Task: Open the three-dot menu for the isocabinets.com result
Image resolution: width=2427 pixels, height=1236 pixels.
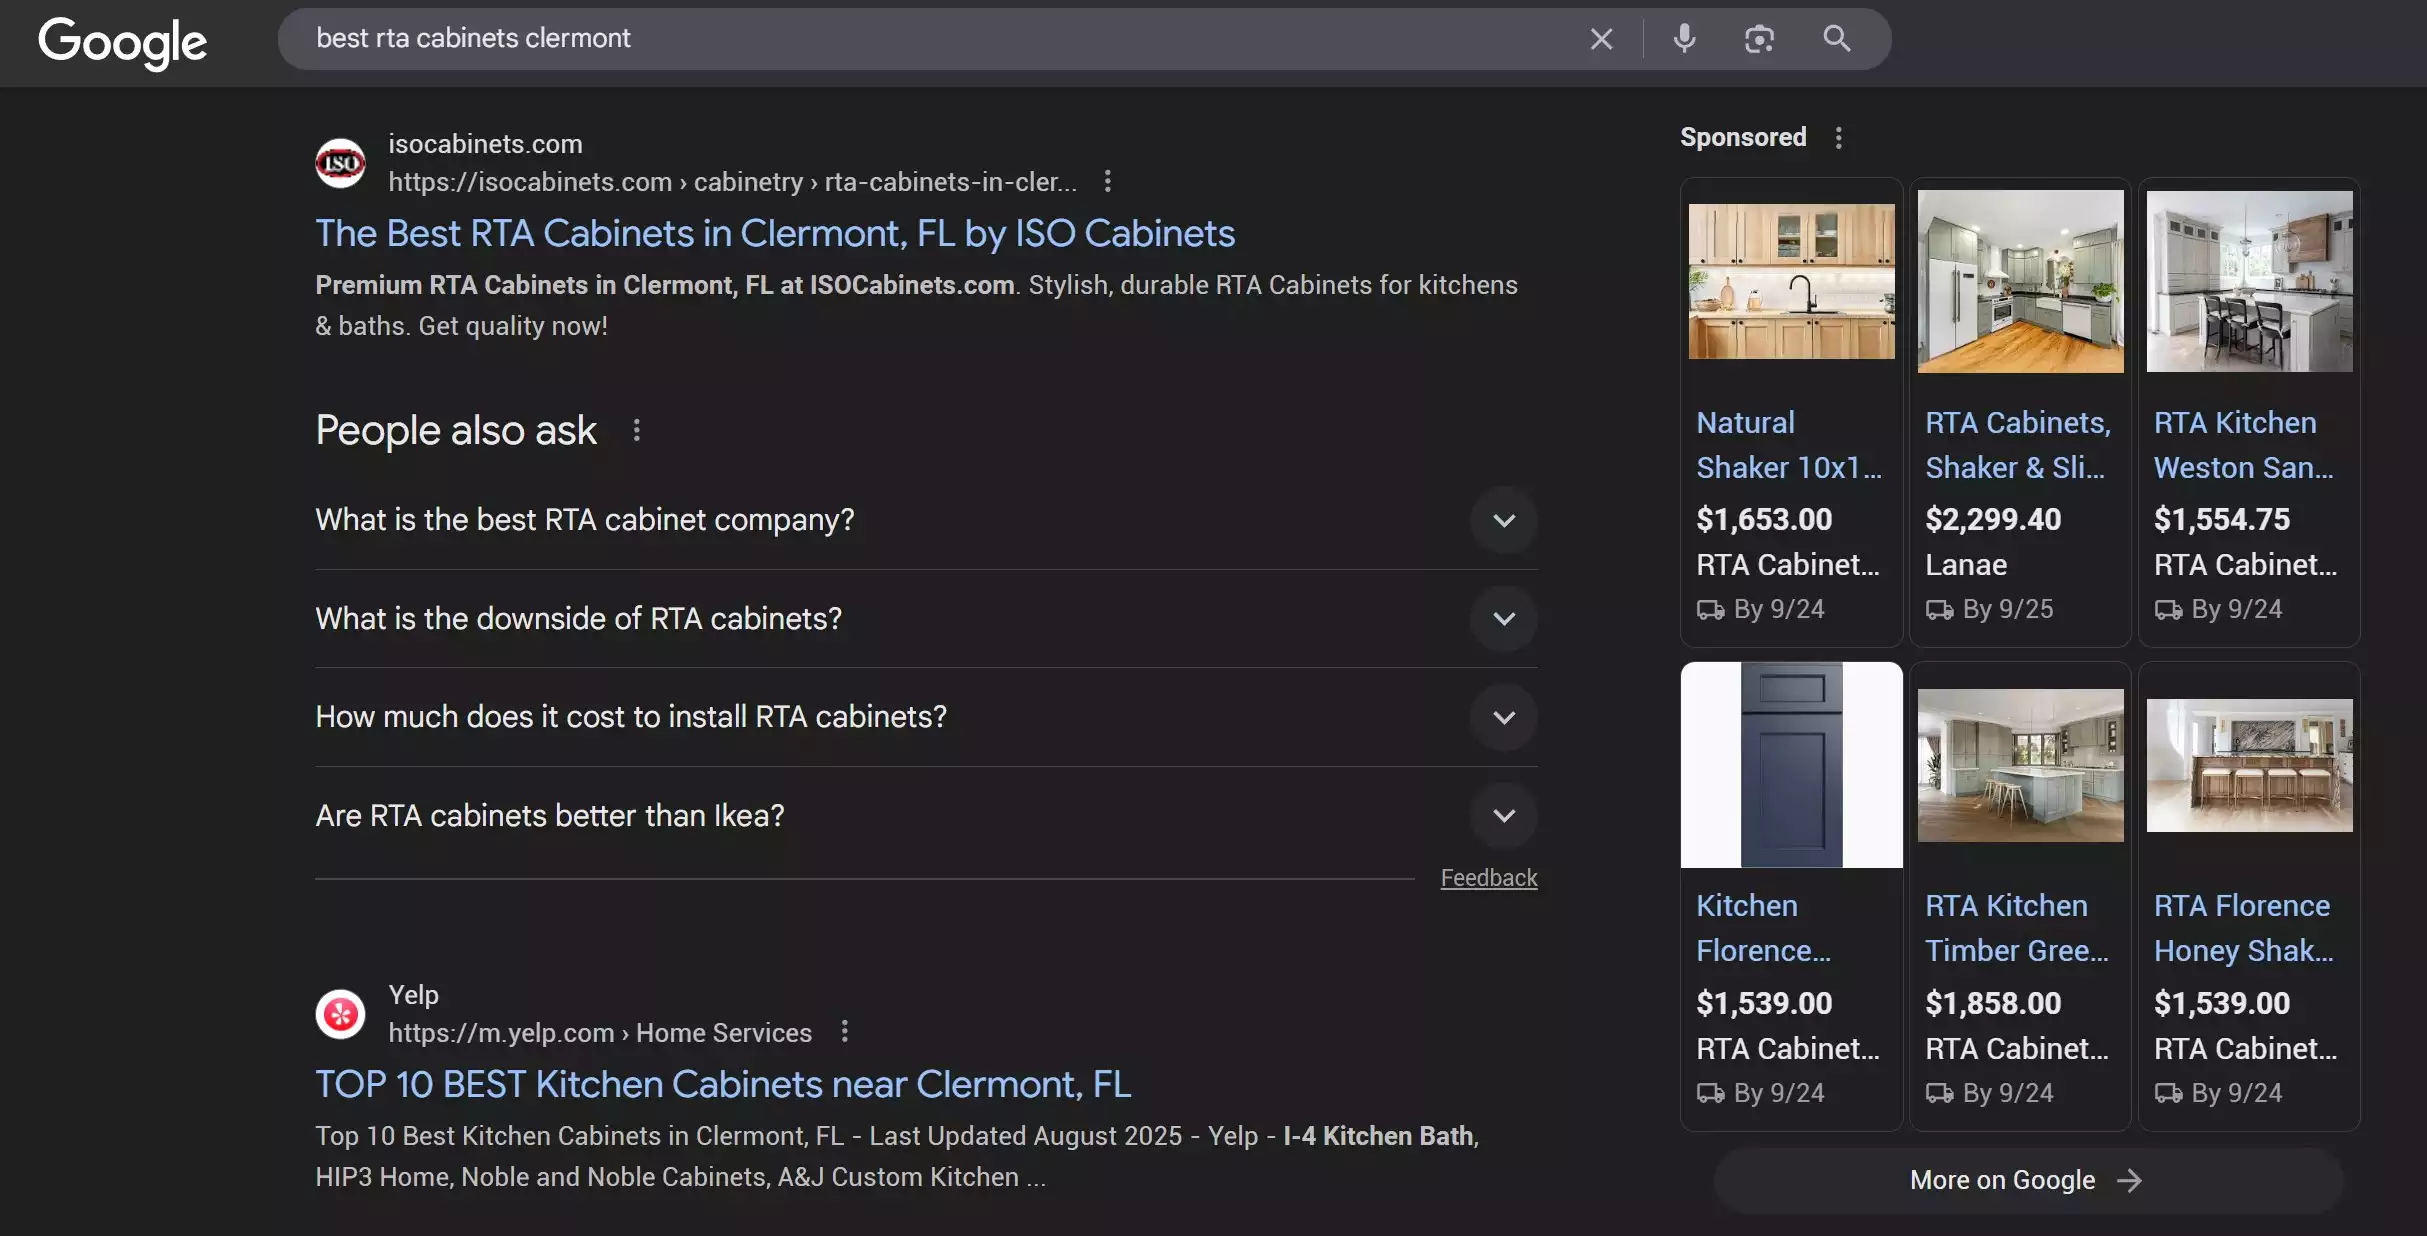Action: (1106, 182)
